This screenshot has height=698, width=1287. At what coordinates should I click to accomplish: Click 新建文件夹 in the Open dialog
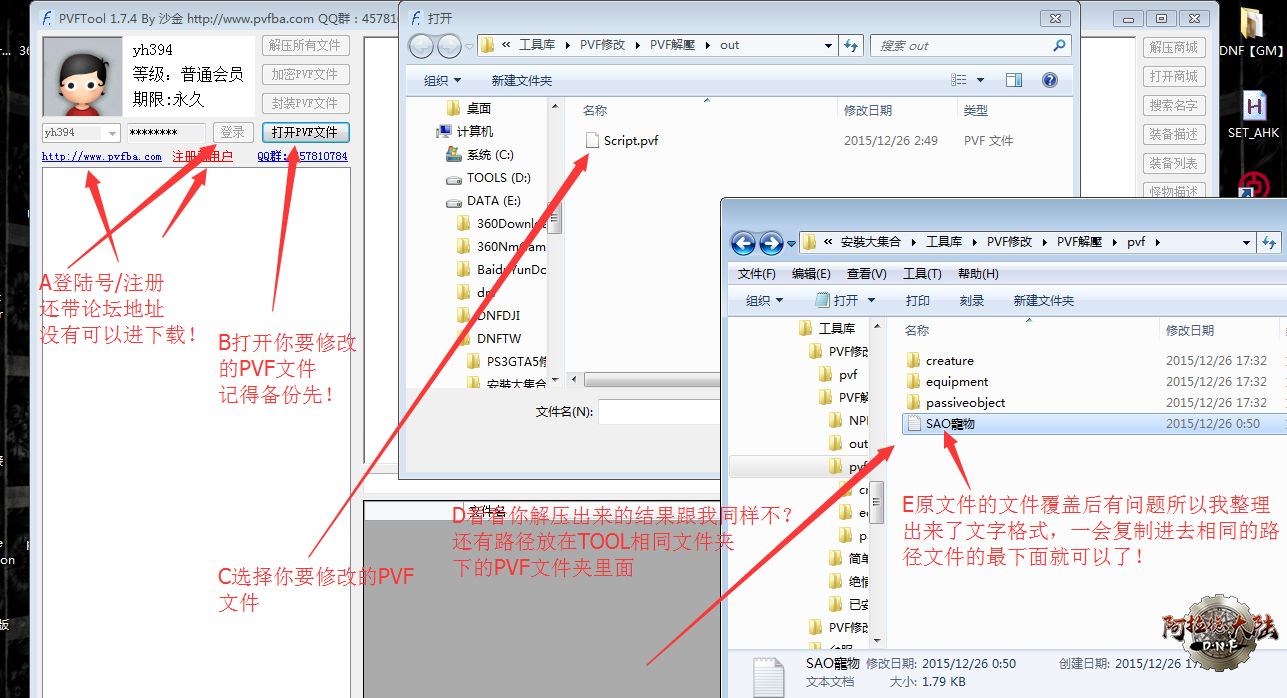click(521, 80)
